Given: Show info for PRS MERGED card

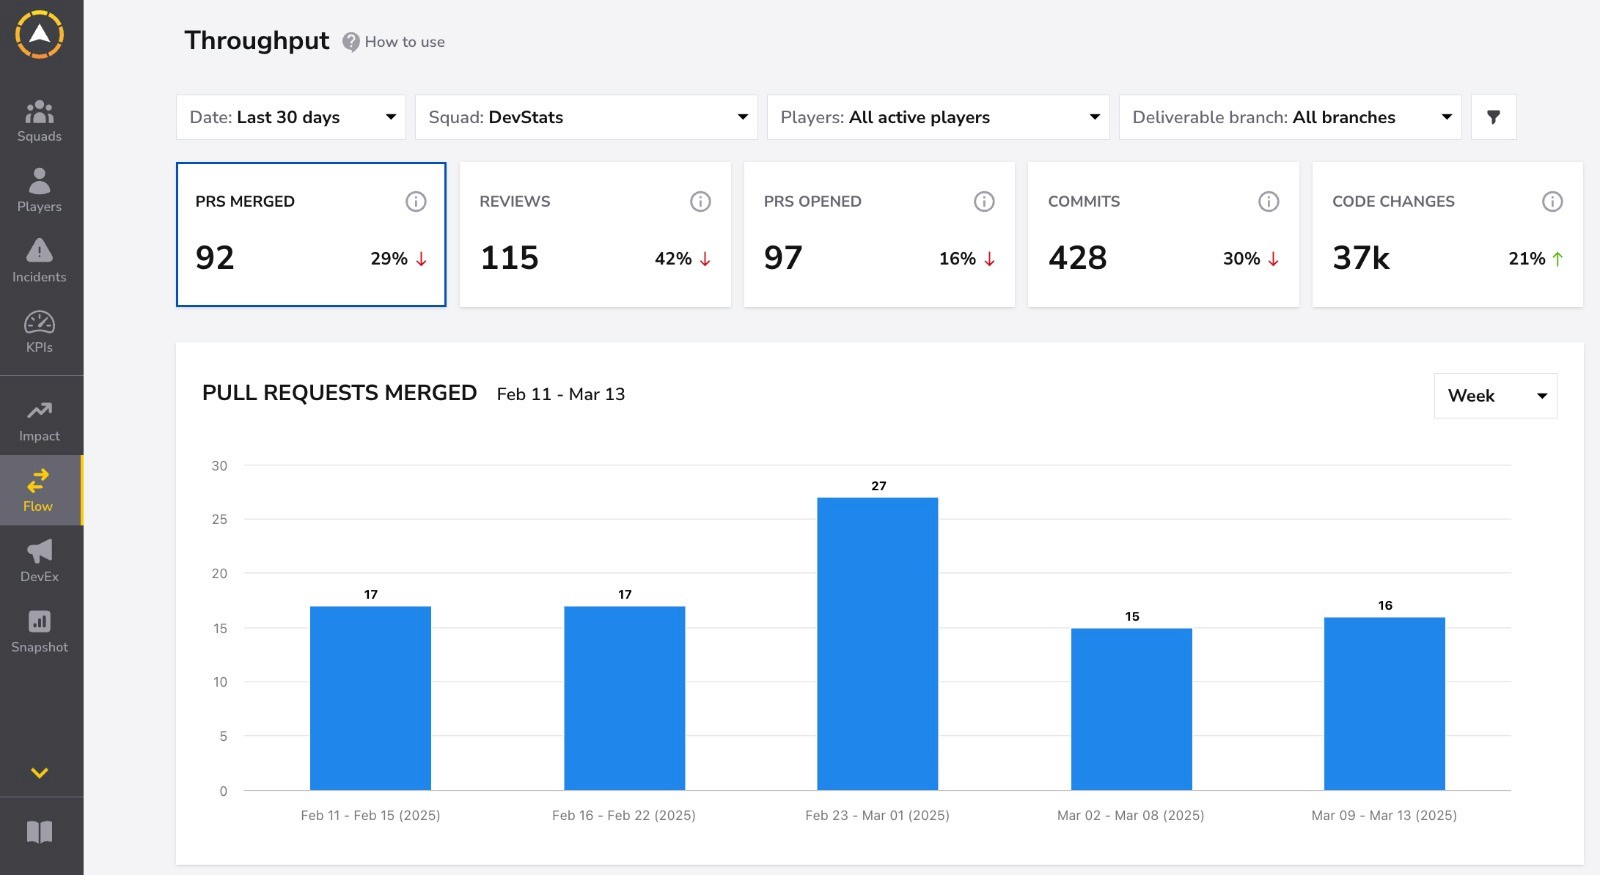Looking at the screenshot, I should [416, 202].
